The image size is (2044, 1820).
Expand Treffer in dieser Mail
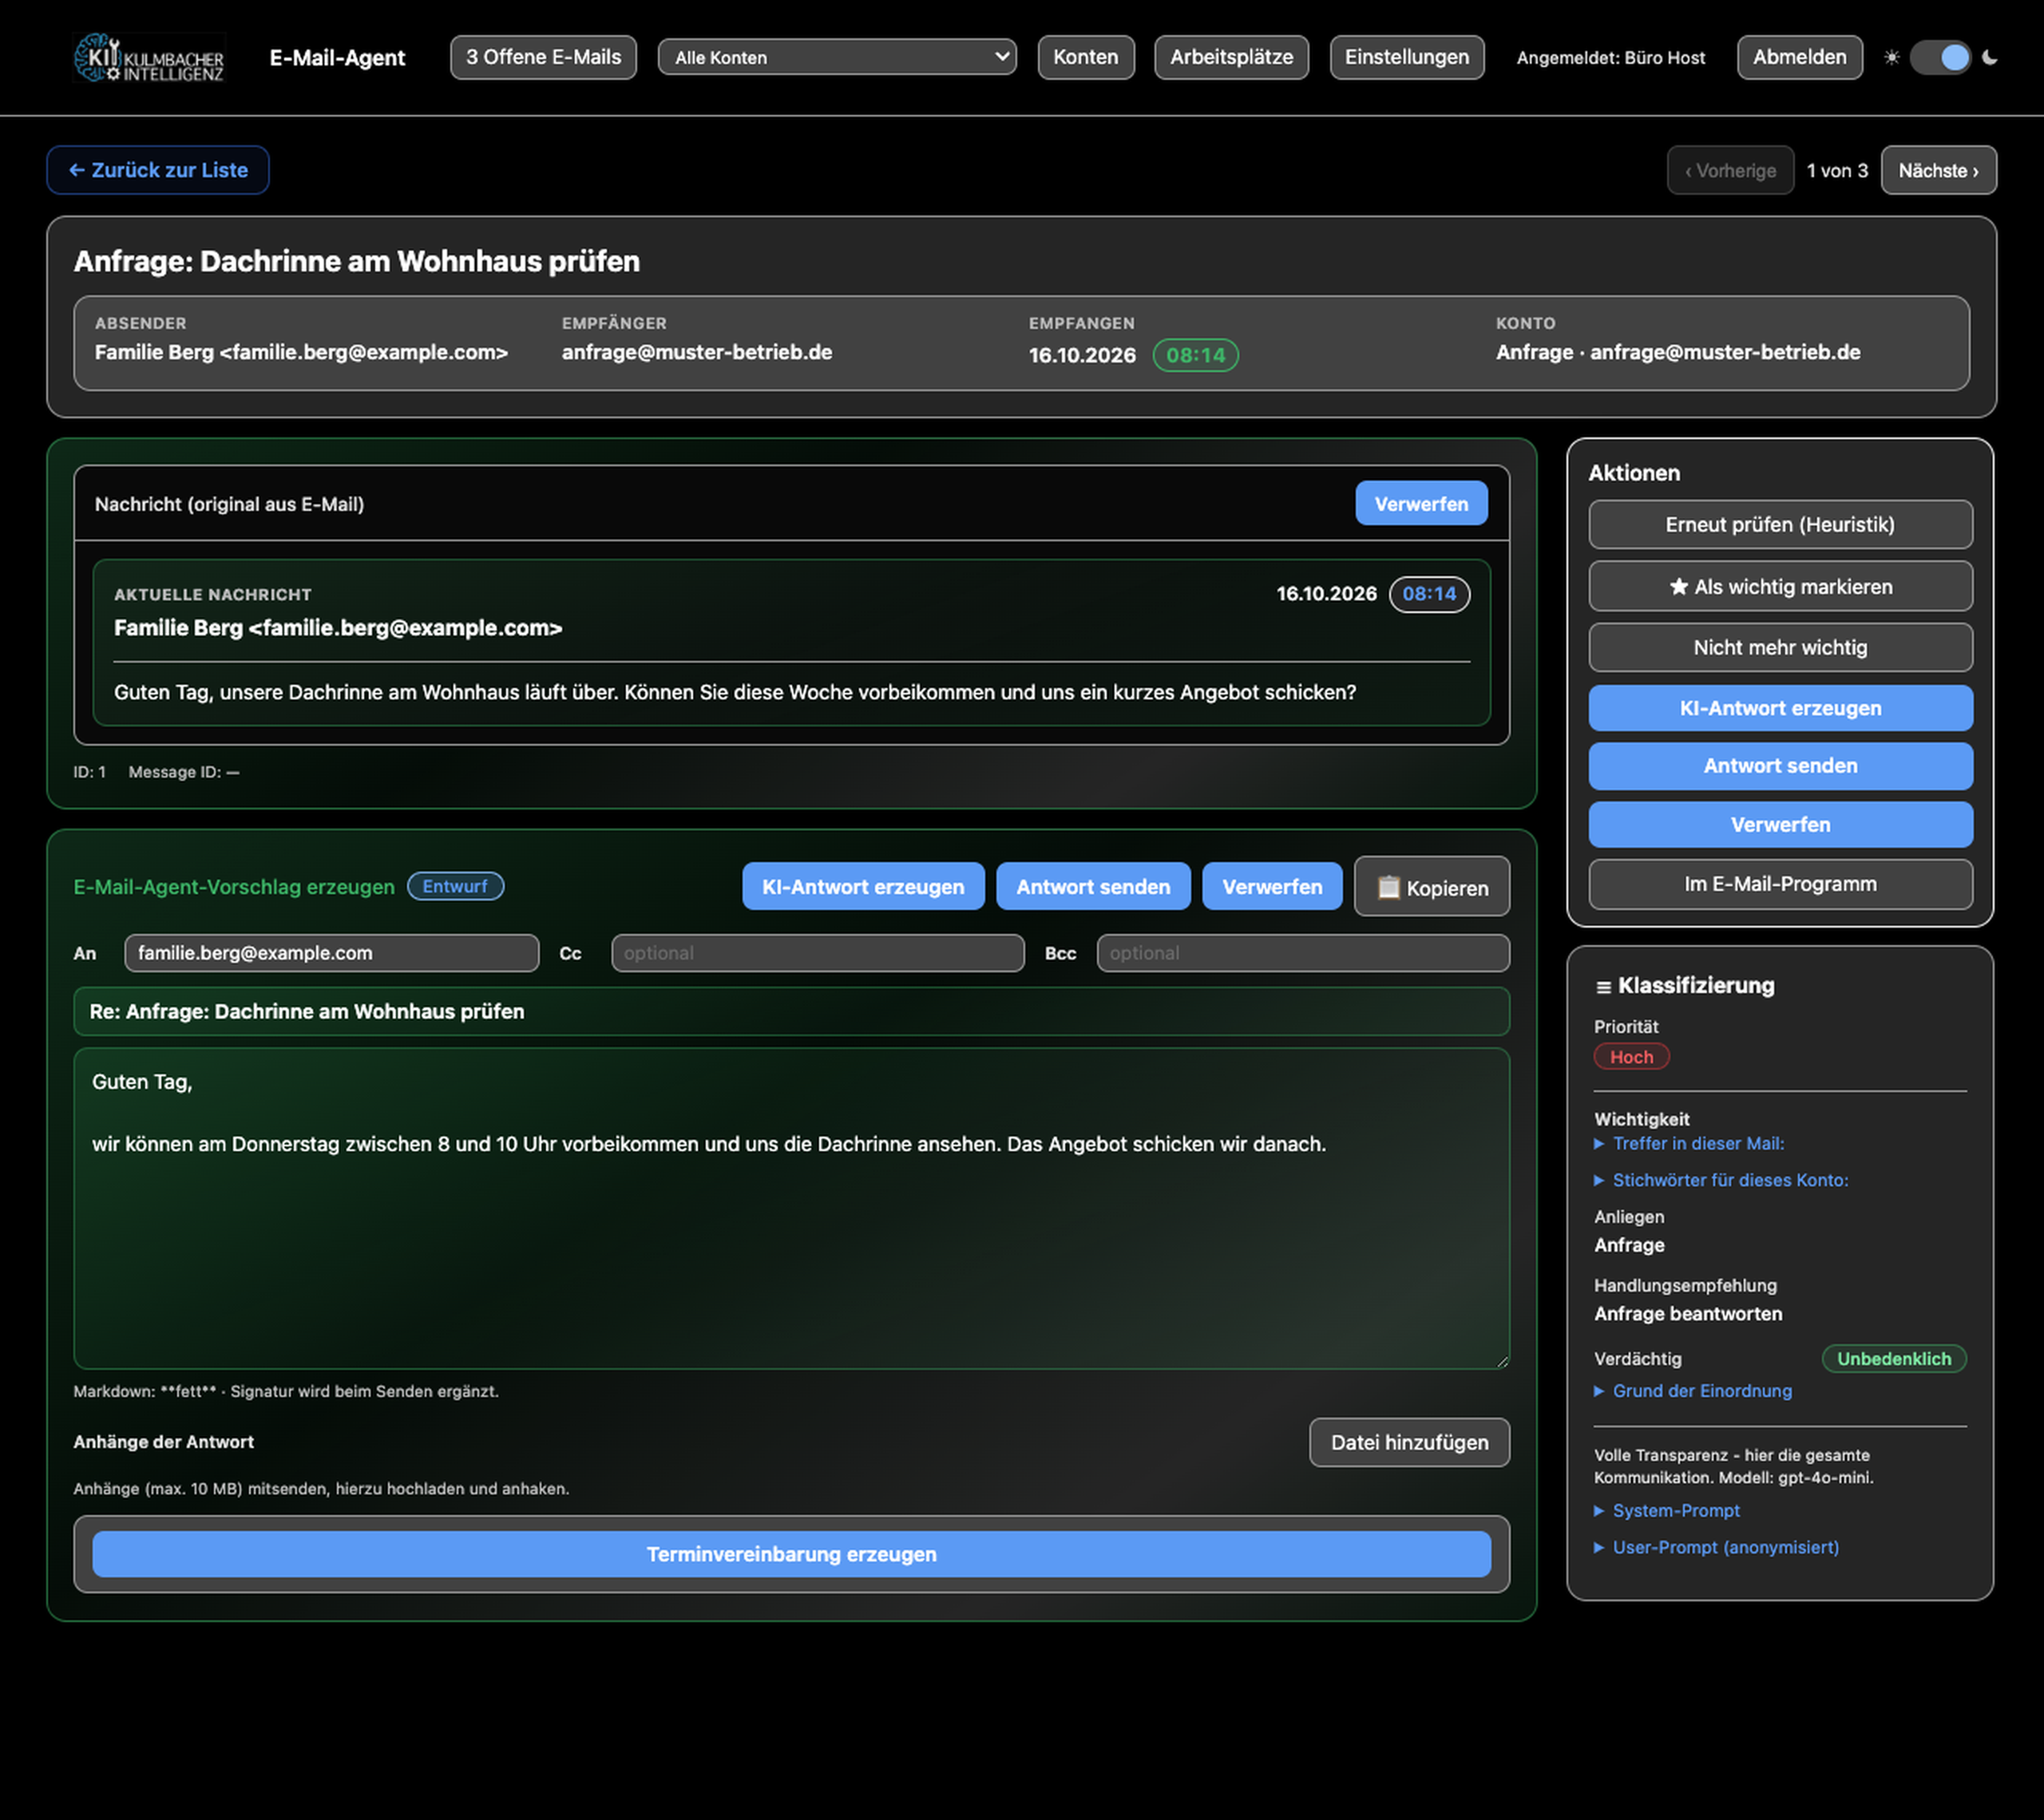point(1689,1144)
